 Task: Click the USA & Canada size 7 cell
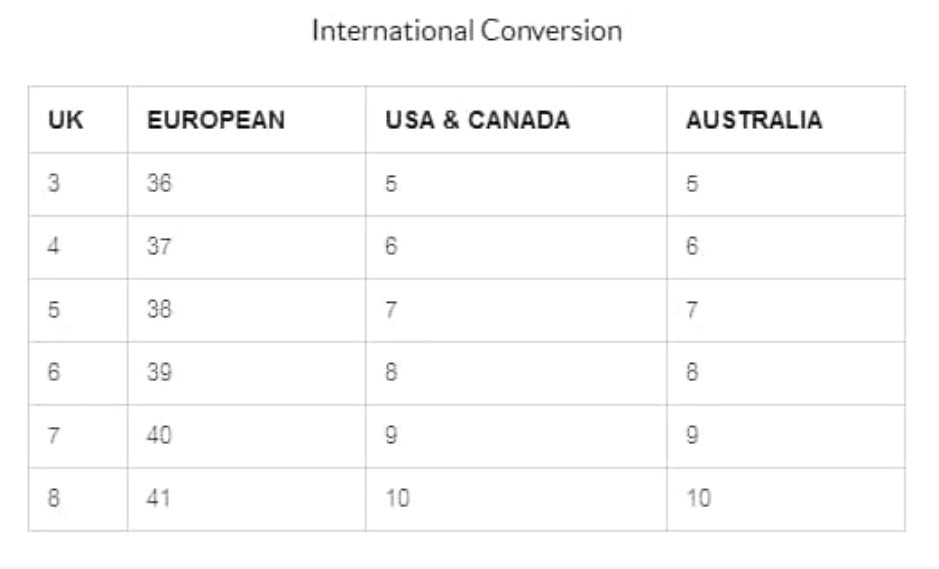pos(516,310)
